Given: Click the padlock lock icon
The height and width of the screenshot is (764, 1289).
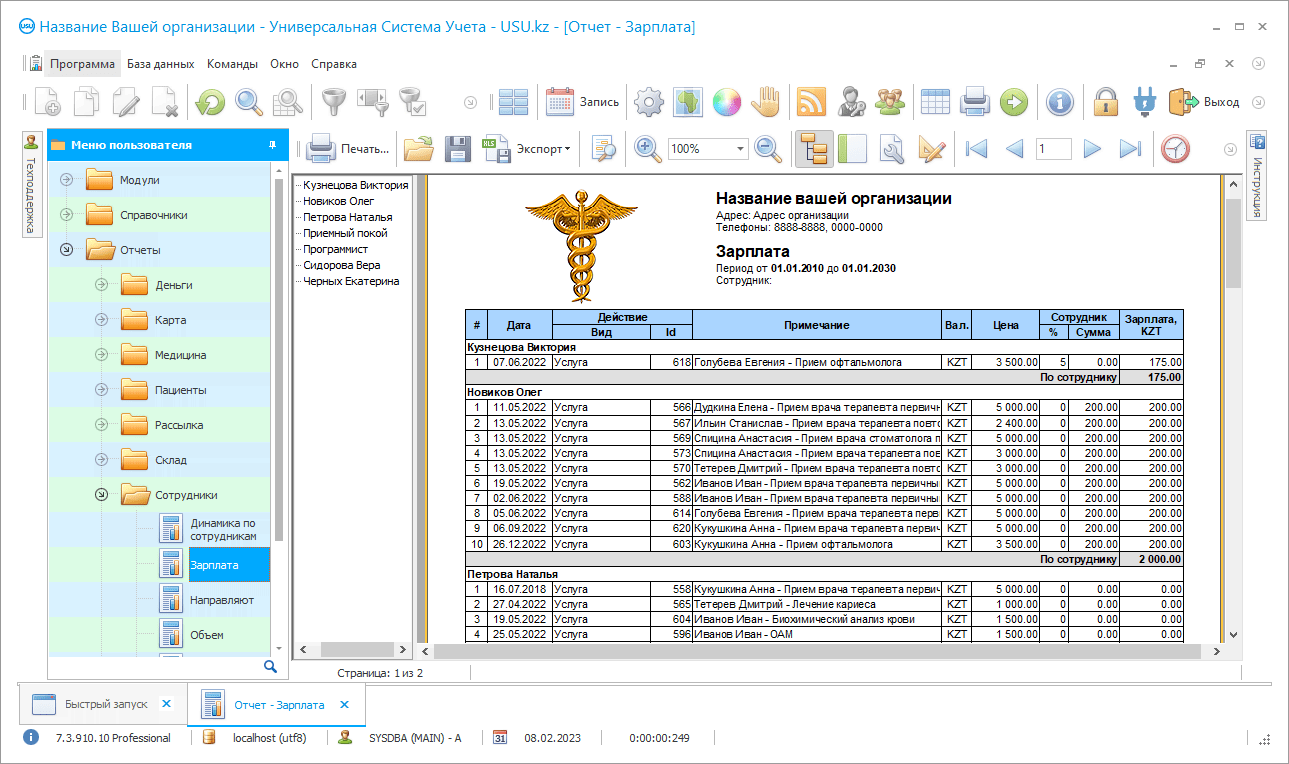Looking at the screenshot, I should pyautogui.click(x=1105, y=101).
